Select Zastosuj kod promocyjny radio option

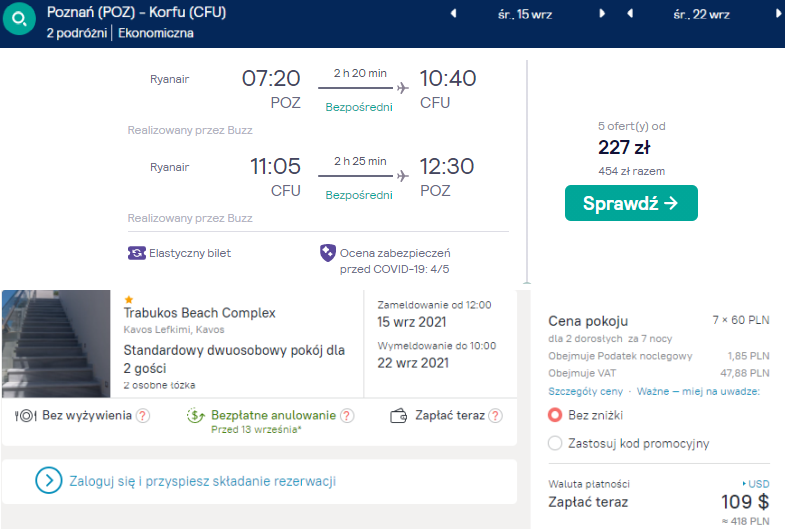tap(556, 443)
